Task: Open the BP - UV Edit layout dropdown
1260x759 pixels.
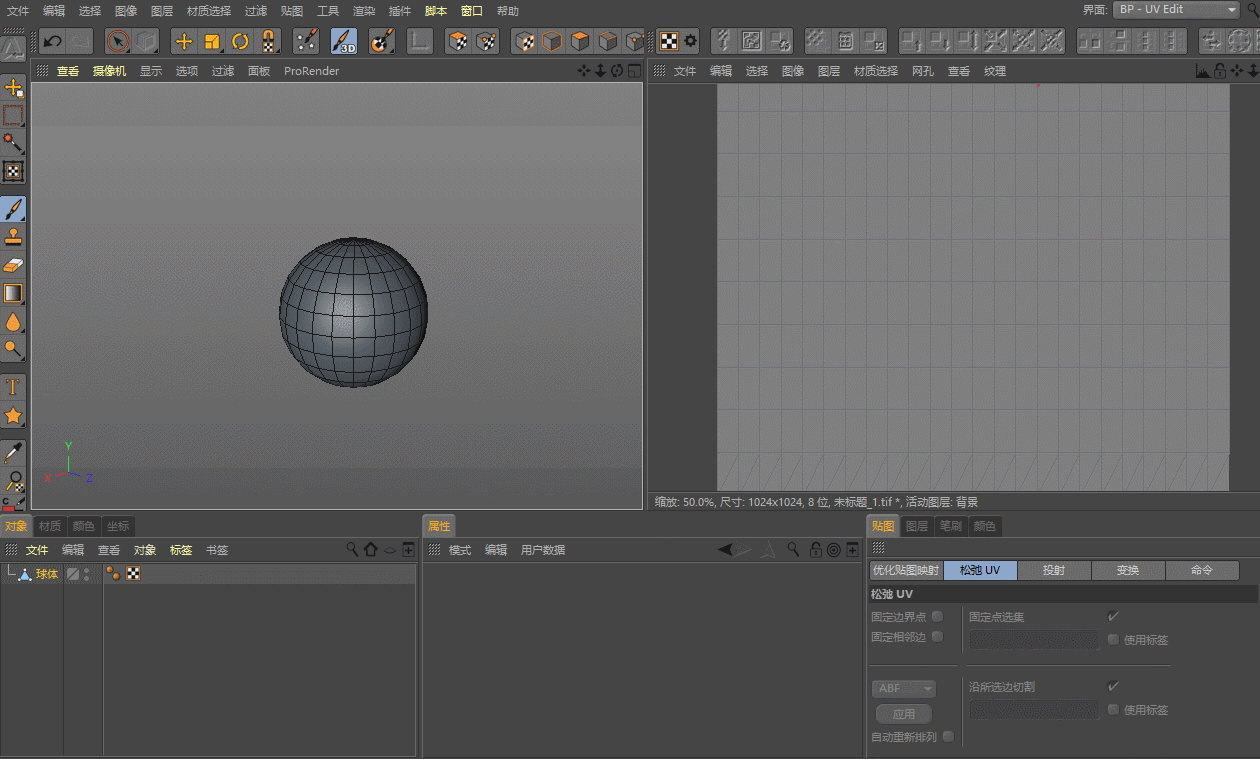Action: click(x=1176, y=10)
